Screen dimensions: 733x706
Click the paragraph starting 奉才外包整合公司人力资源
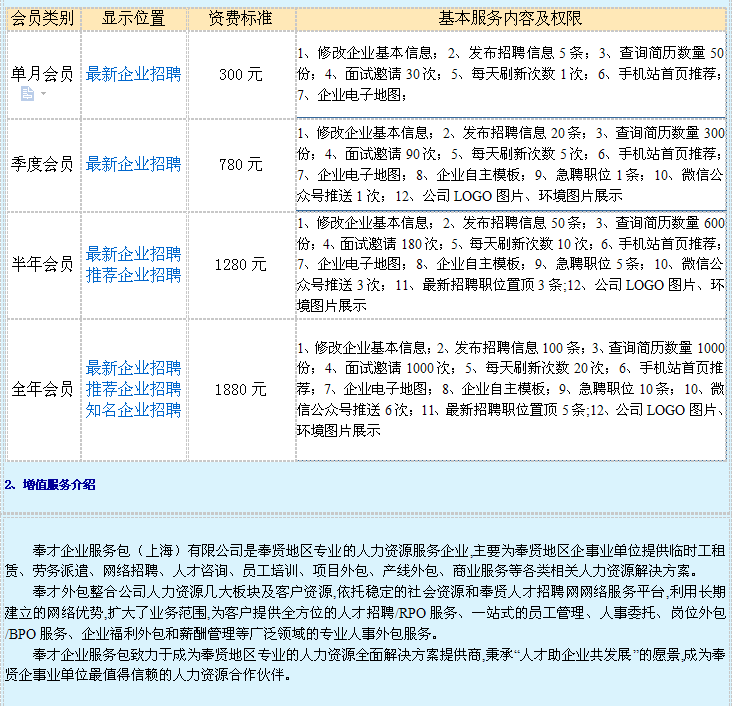click(365, 613)
